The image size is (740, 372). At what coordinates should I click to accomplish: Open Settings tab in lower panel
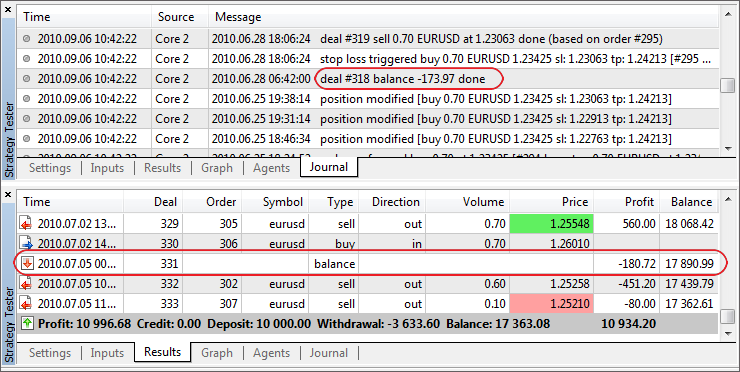coord(50,353)
